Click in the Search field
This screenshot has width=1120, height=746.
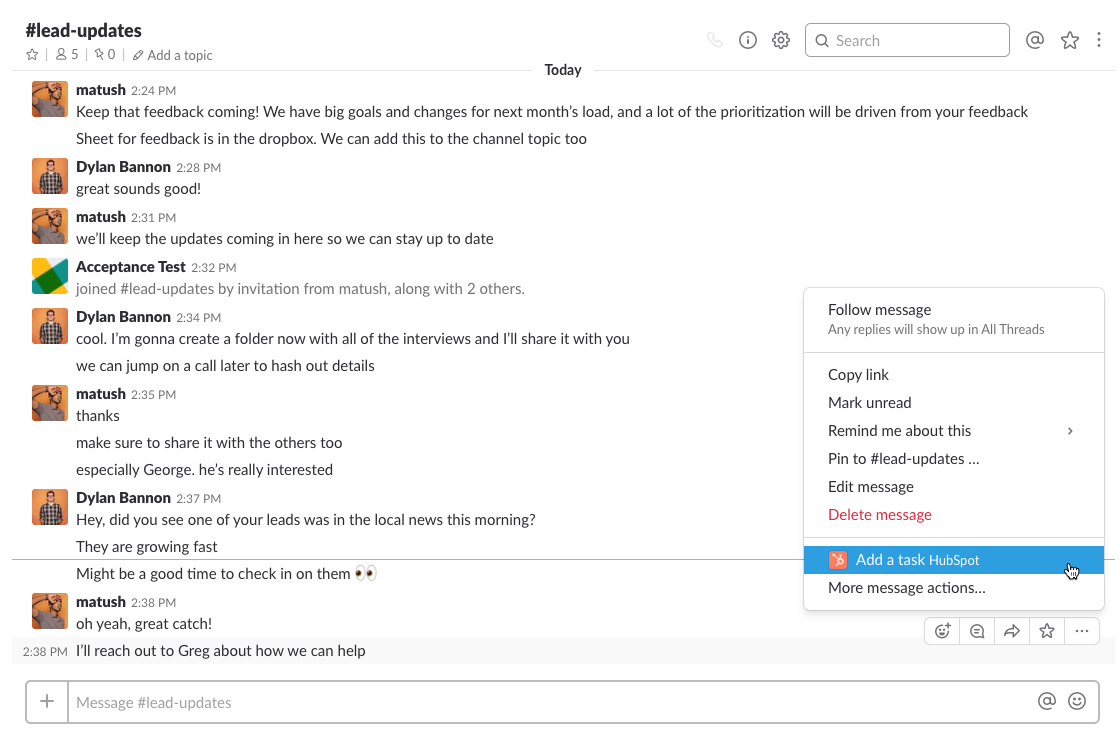pos(907,40)
